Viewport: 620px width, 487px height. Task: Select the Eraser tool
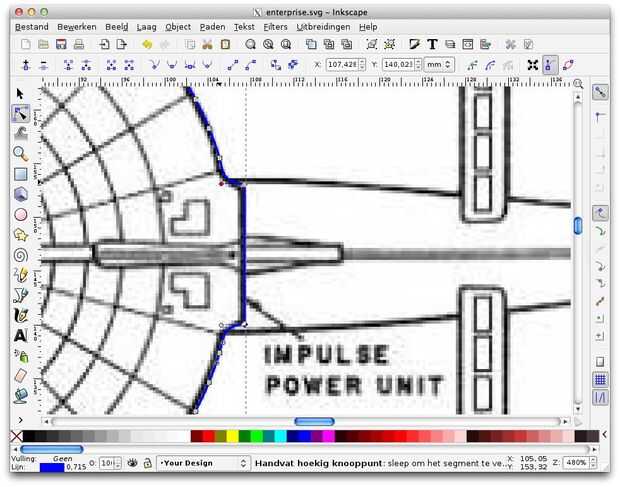pos(21,376)
